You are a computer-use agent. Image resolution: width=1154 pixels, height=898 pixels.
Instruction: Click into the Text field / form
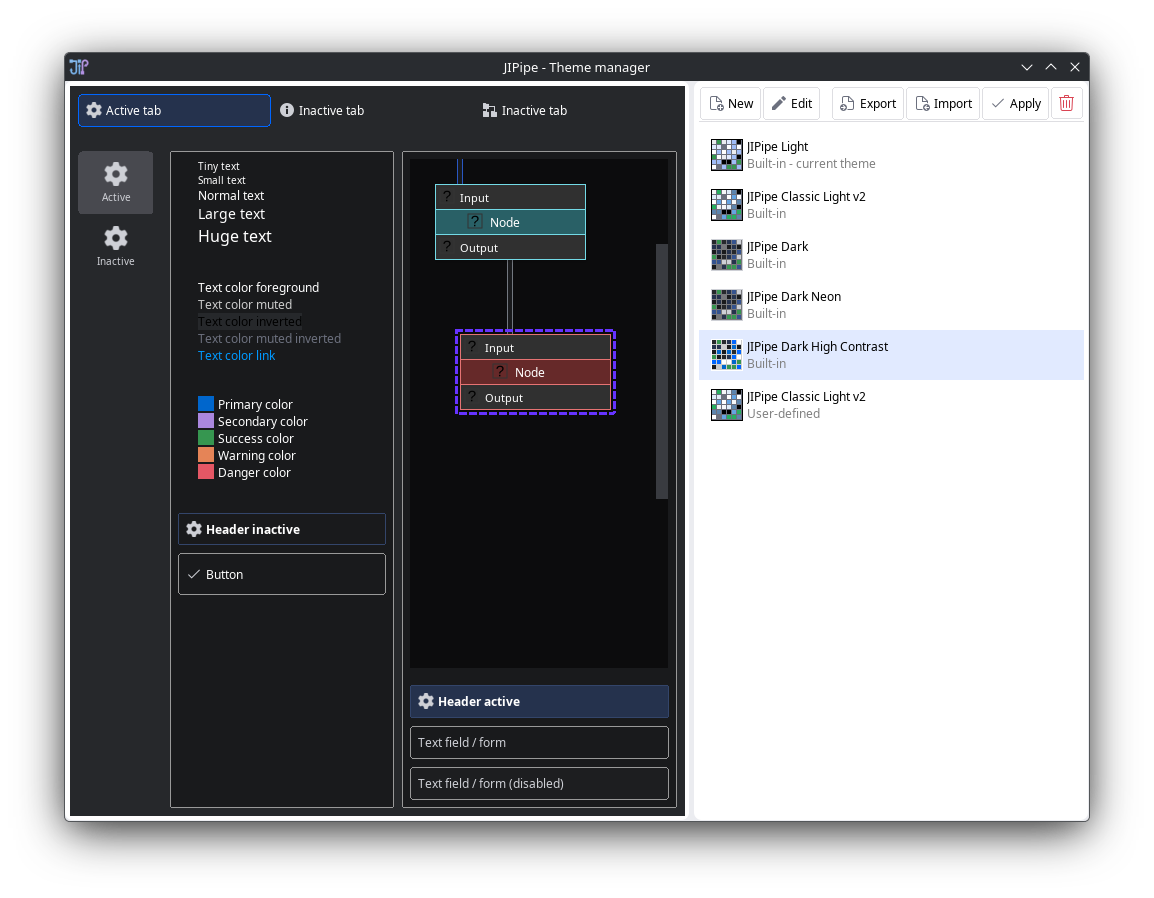539,743
